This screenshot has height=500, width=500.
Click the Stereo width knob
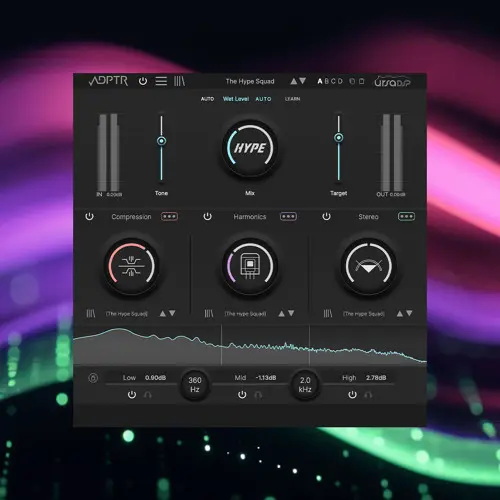[368, 266]
